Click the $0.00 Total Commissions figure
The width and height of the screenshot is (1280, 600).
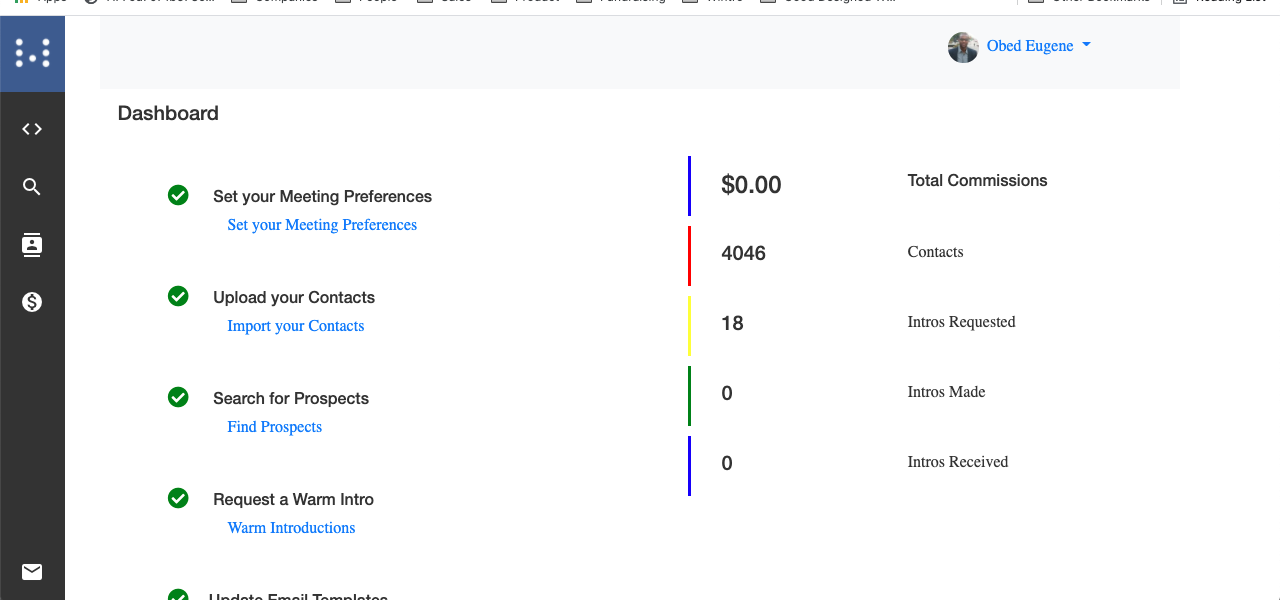click(x=751, y=185)
